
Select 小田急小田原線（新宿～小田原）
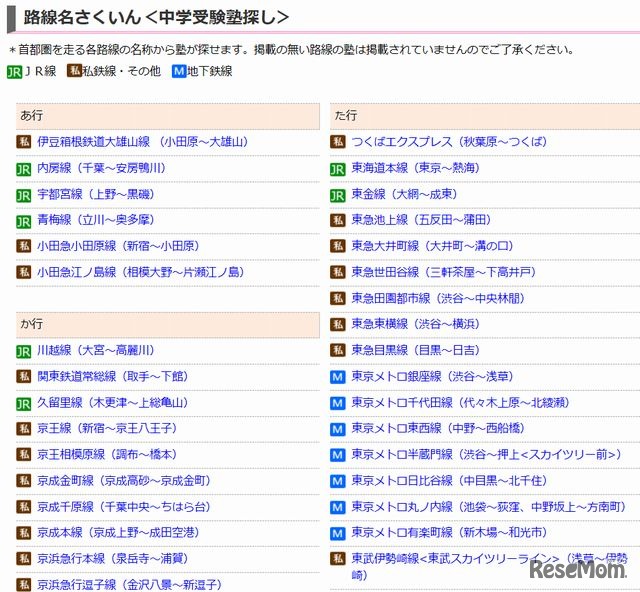pos(117,246)
